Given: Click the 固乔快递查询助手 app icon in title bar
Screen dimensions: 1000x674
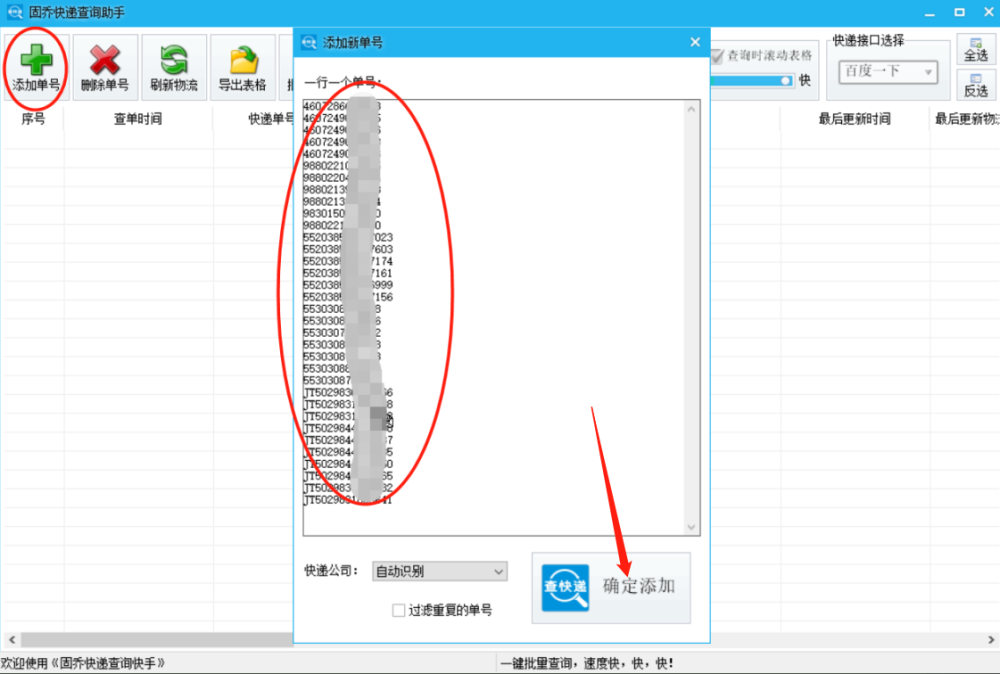Looking at the screenshot, I should (14, 12).
